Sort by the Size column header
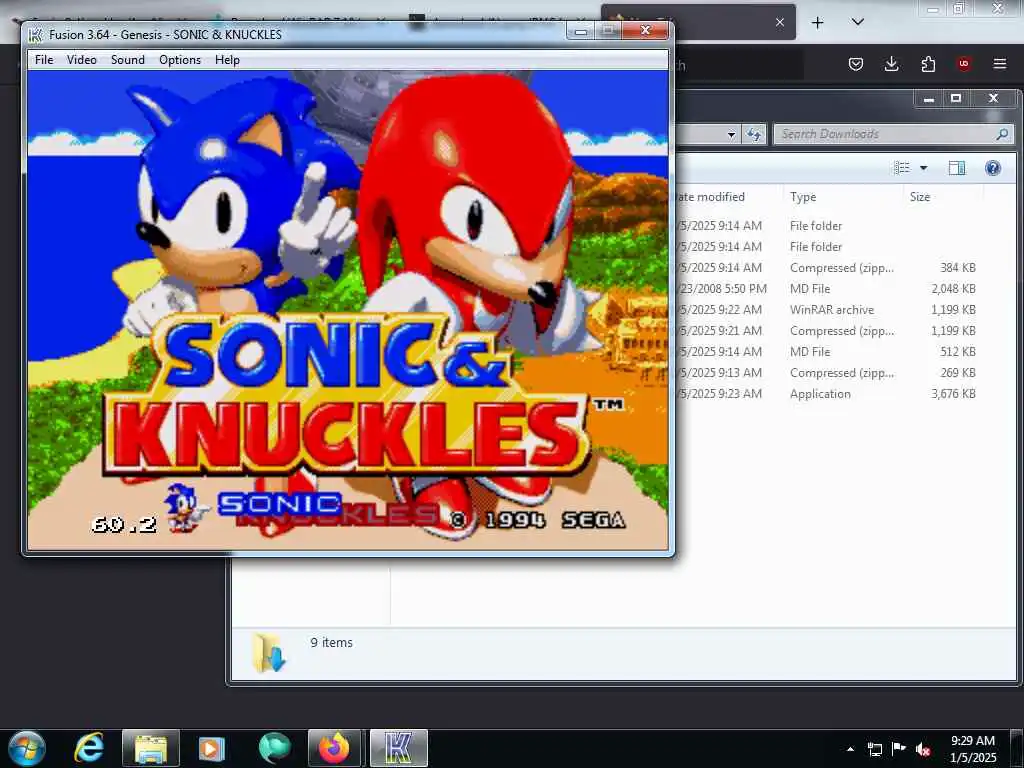This screenshot has width=1024, height=768. pos(920,197)
